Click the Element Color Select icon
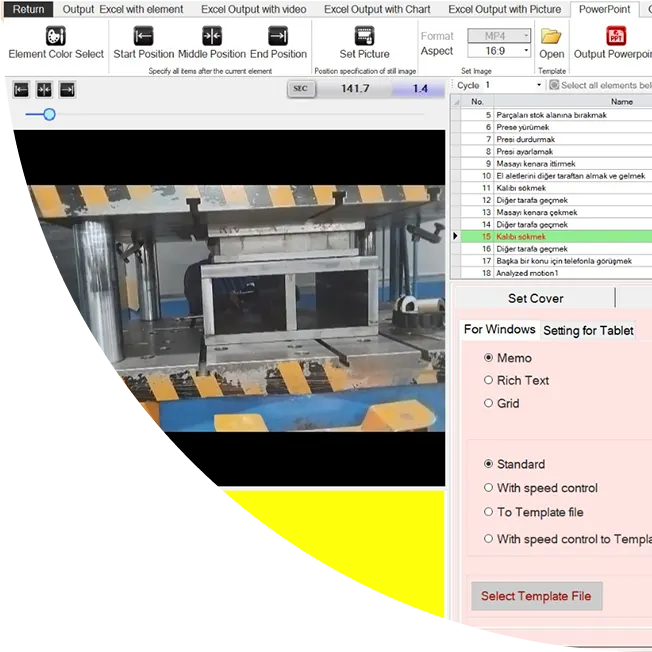 [56, 36]
